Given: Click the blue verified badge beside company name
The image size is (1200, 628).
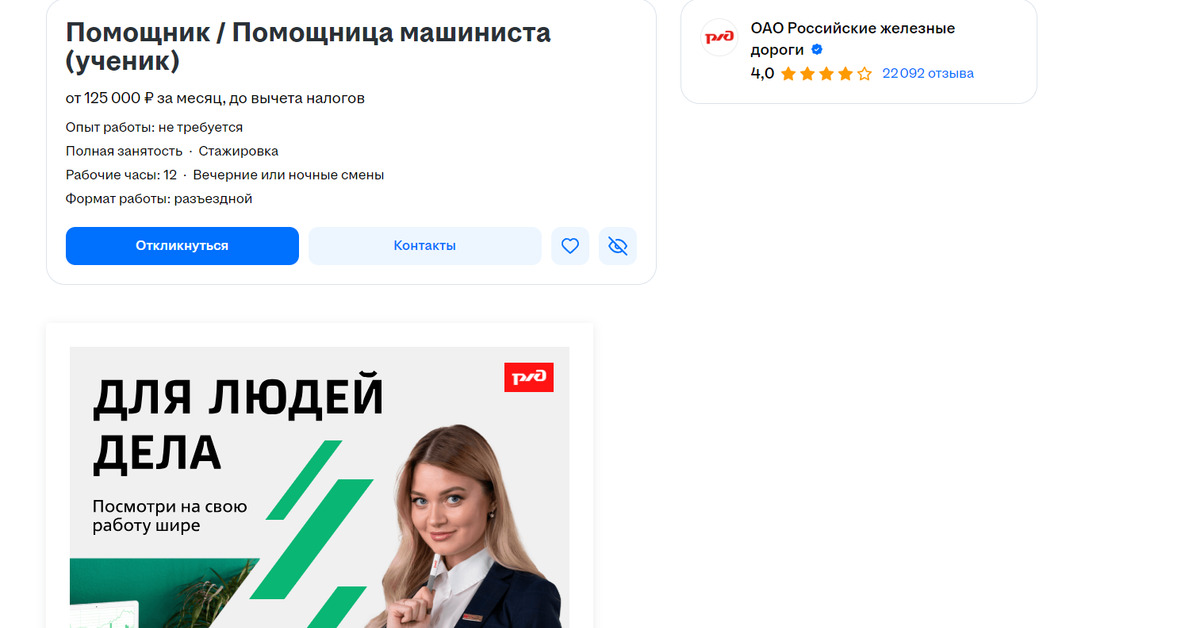Looking at the screenshot, I should tap(817, 50).
